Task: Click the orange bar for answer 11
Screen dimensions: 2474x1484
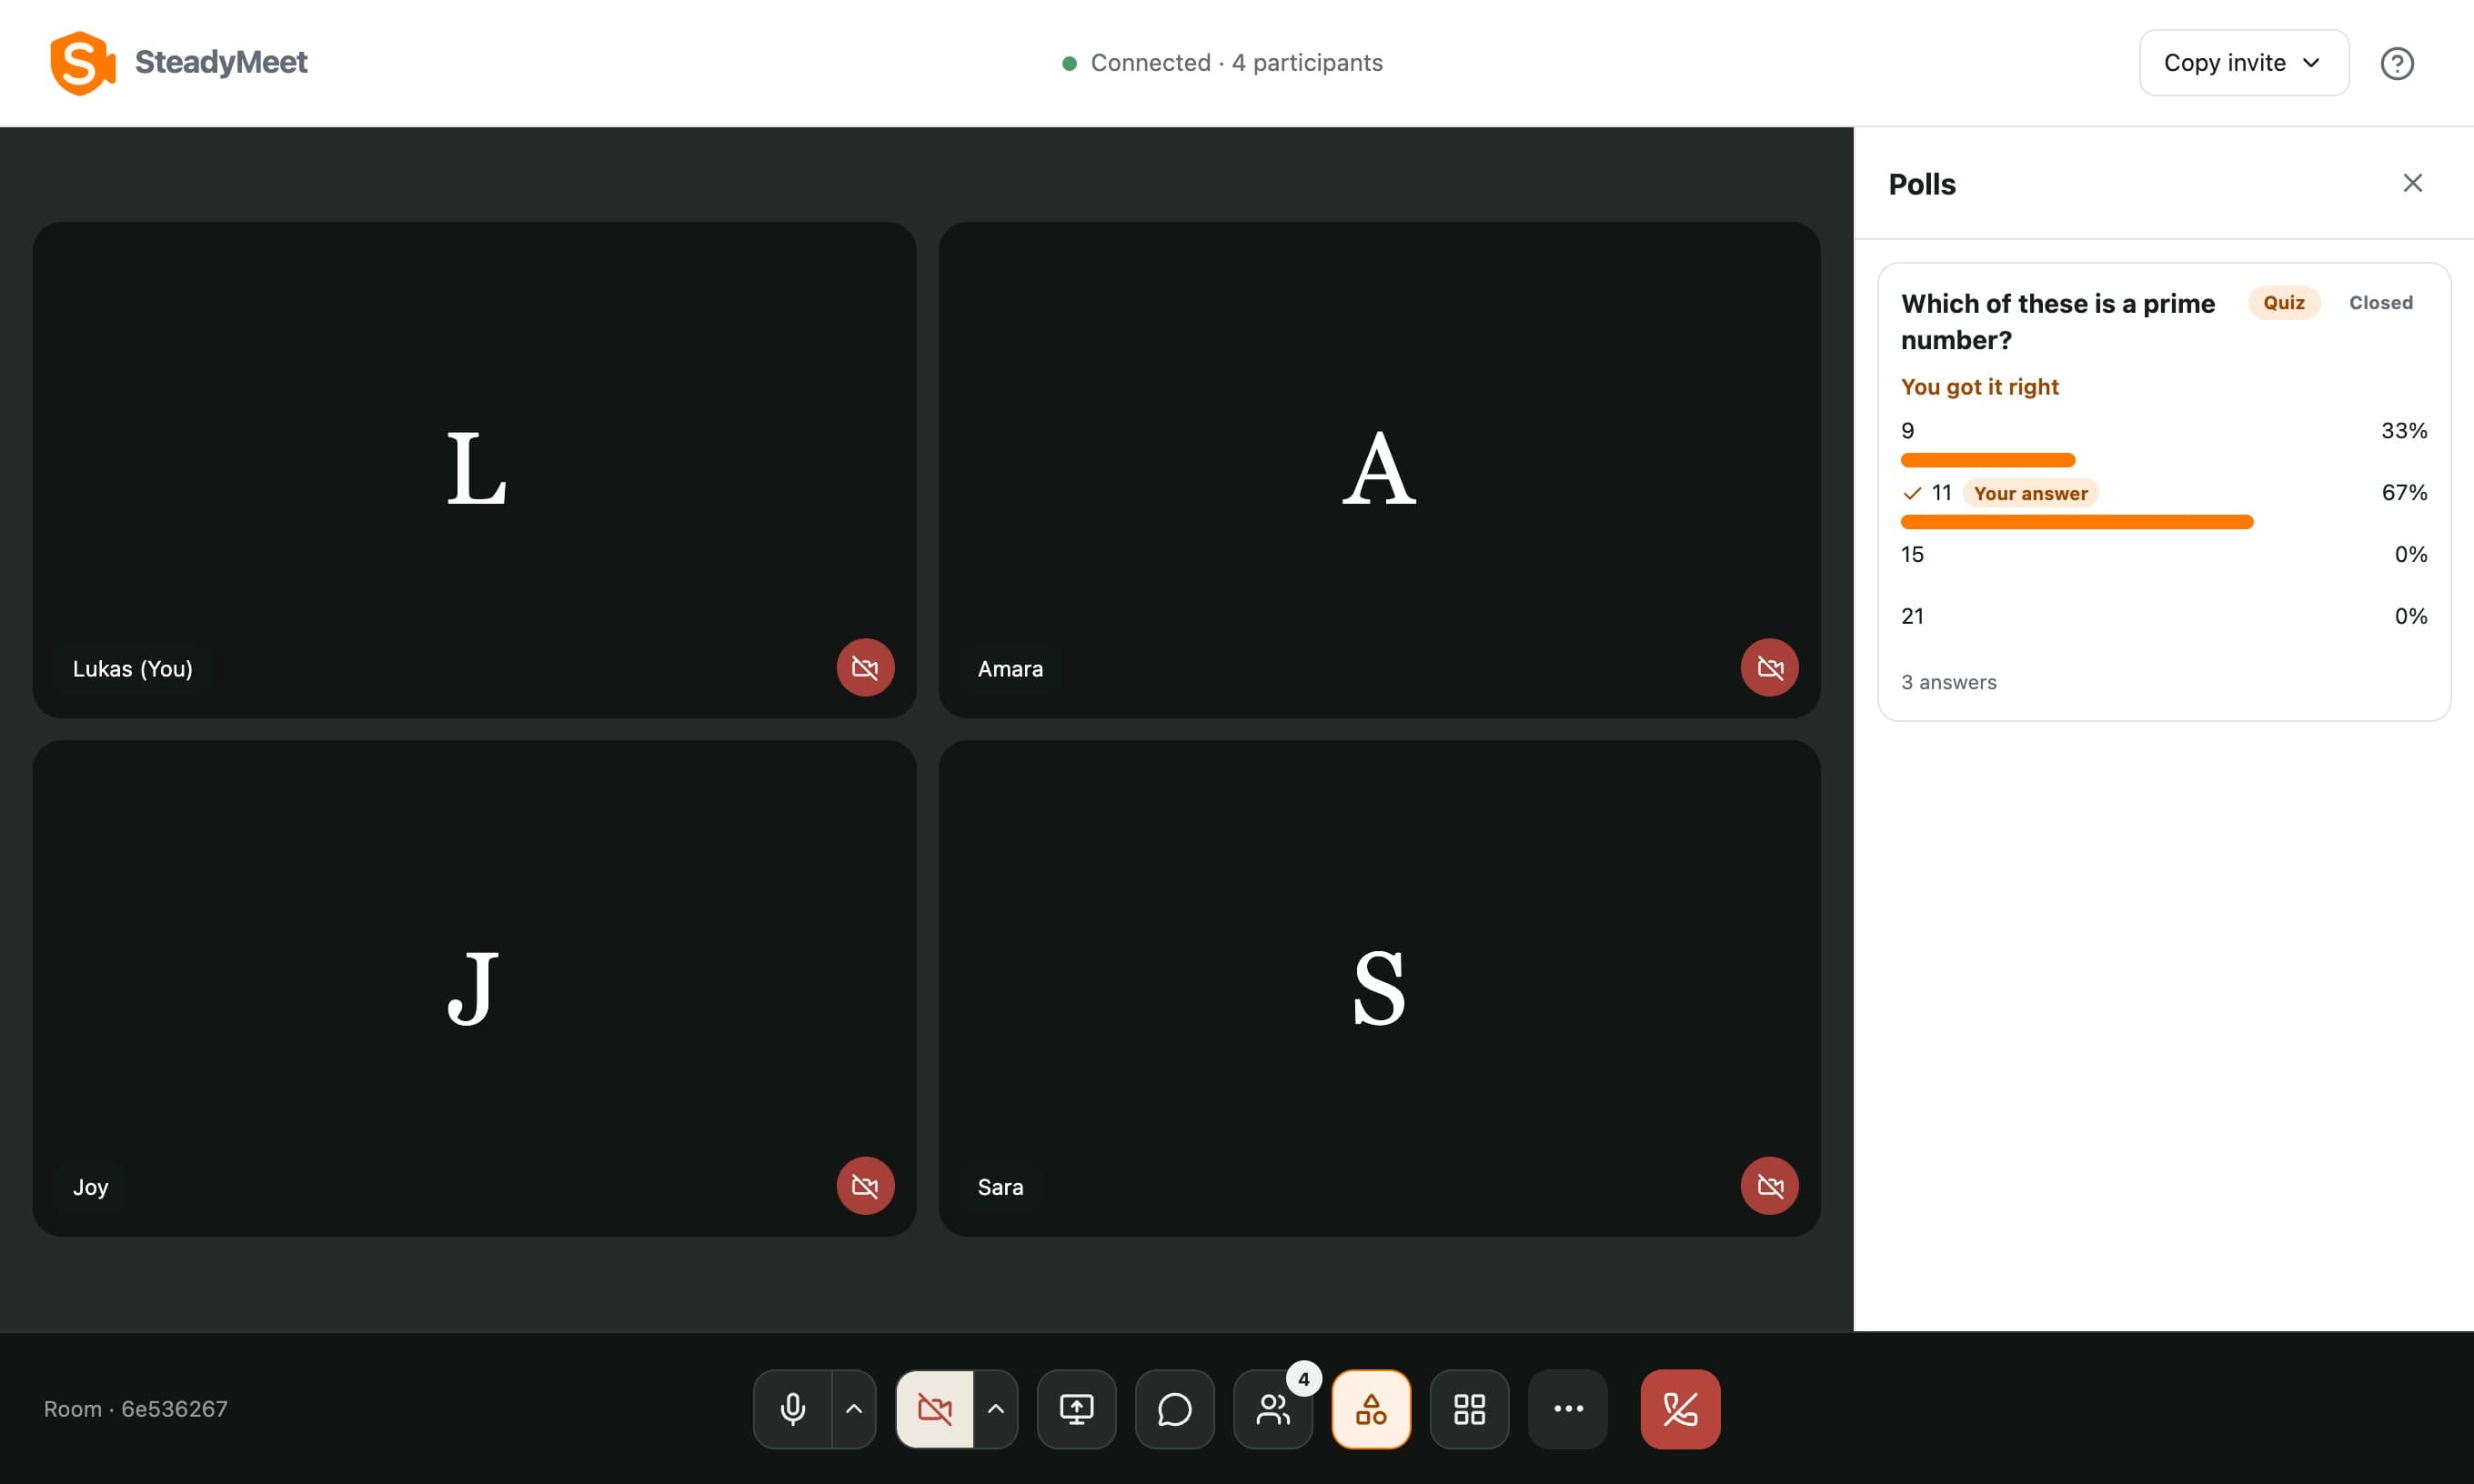Action: pos(2077,522)
